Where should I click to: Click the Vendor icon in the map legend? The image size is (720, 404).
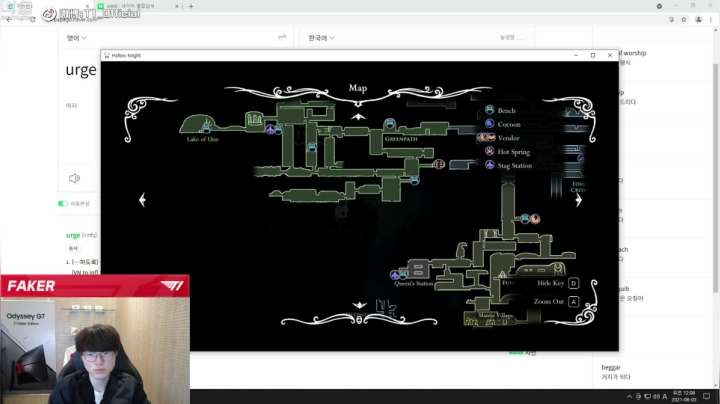[486, 137]
